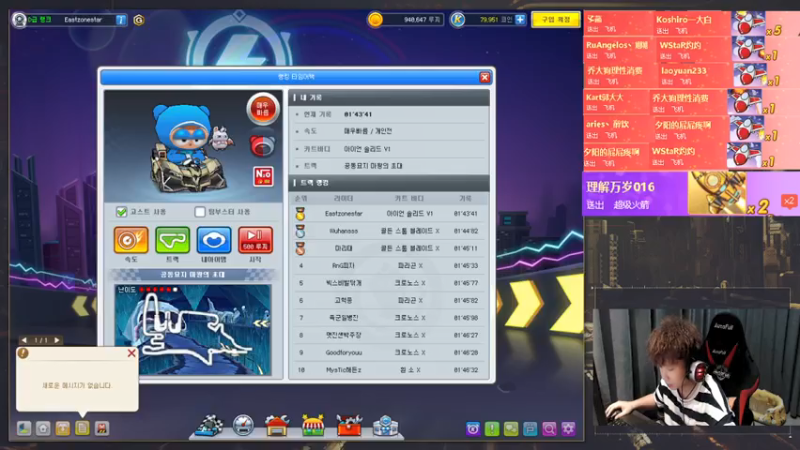Select ranking row number 6

389,300
